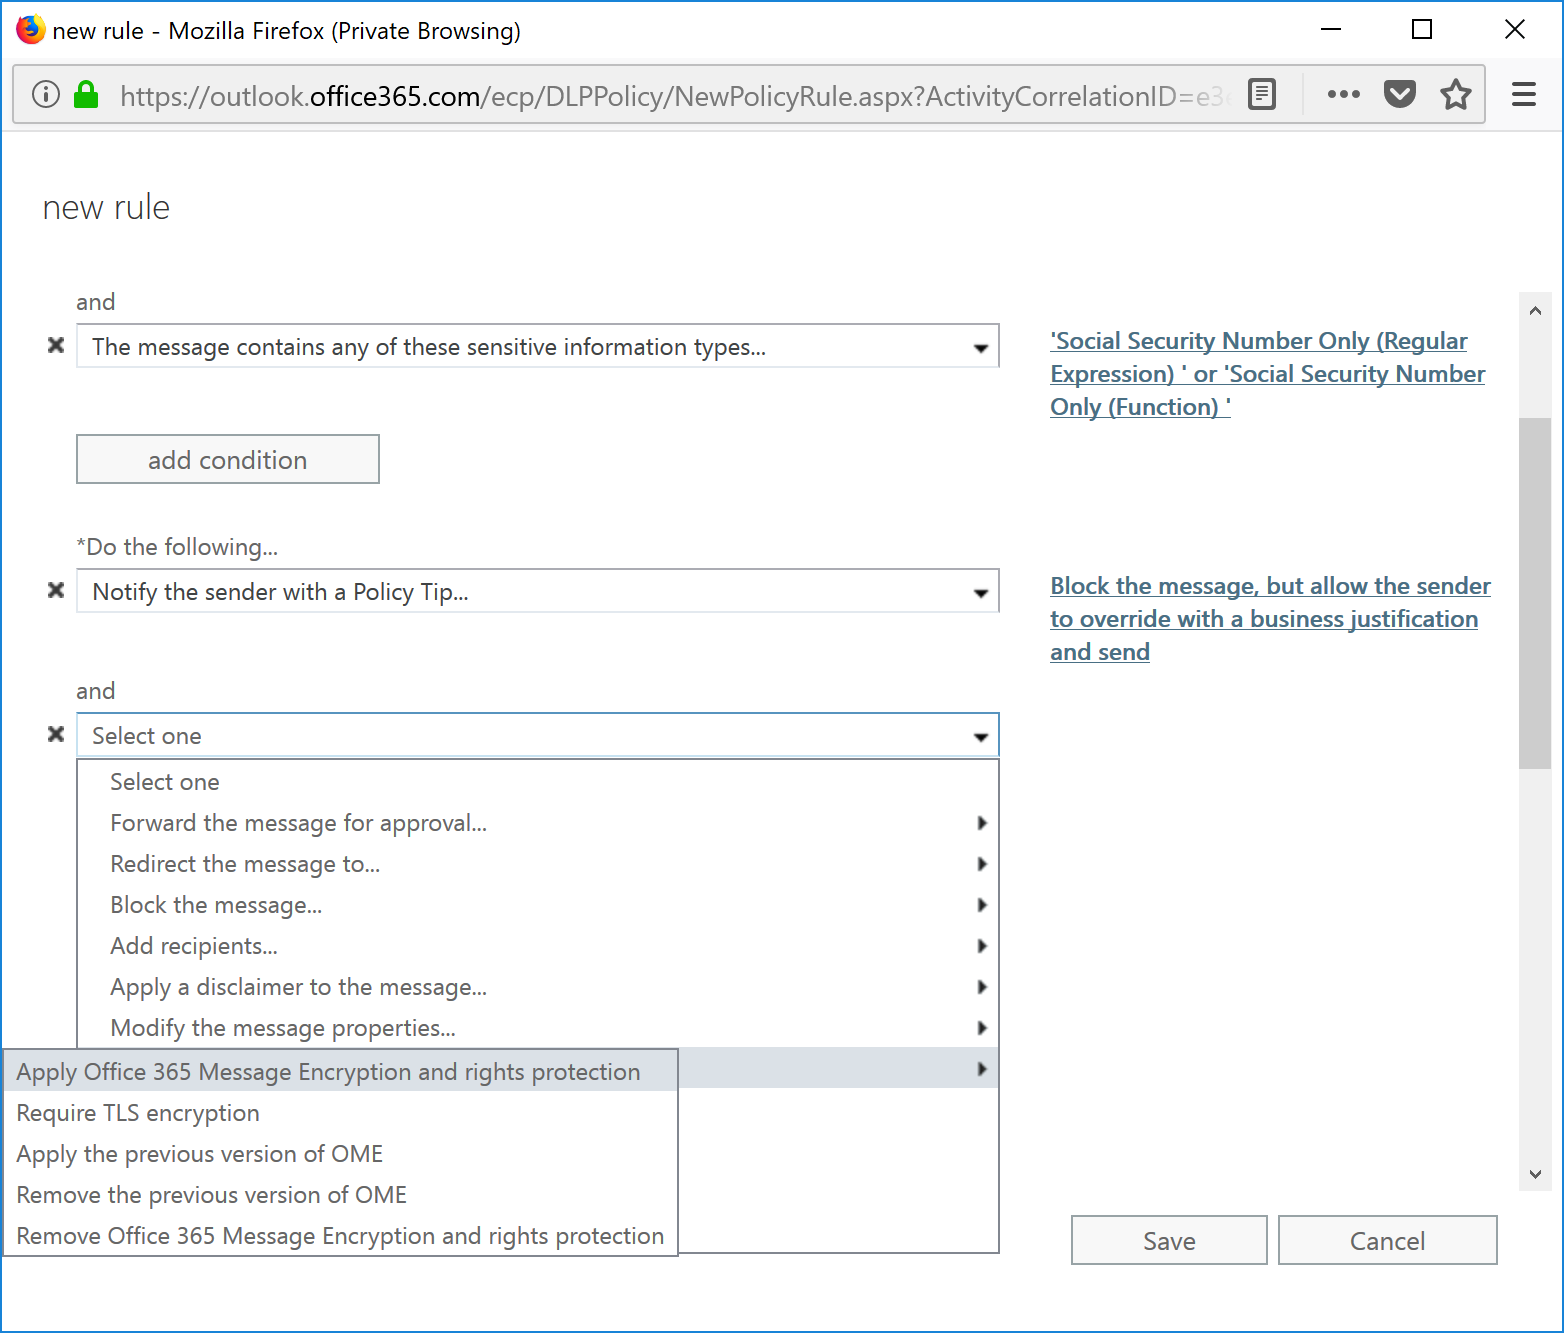Remove the Notify the sender action
1564x1333 pixels.
pyautogui.click(x=56, y=591)
